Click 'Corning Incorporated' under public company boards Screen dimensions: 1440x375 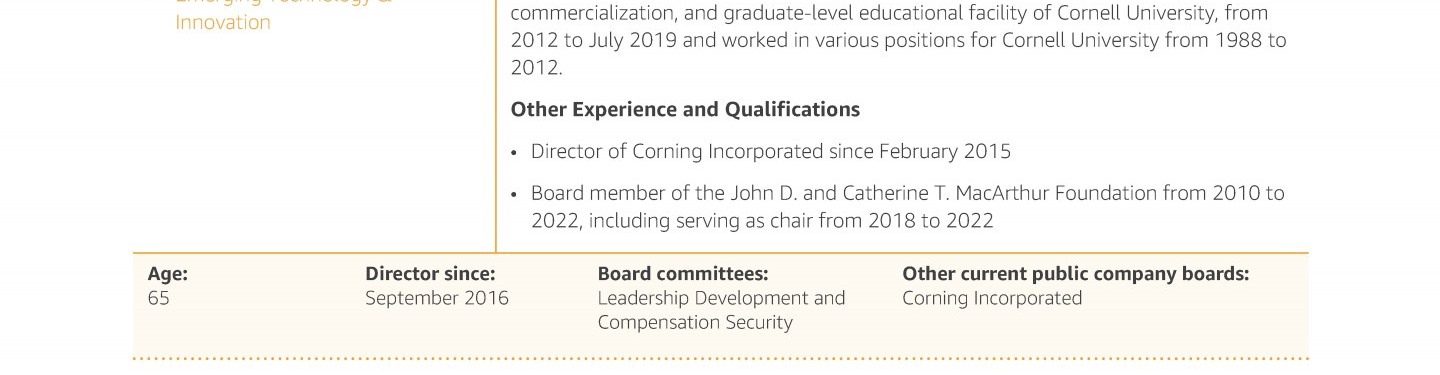coord(992,298)
